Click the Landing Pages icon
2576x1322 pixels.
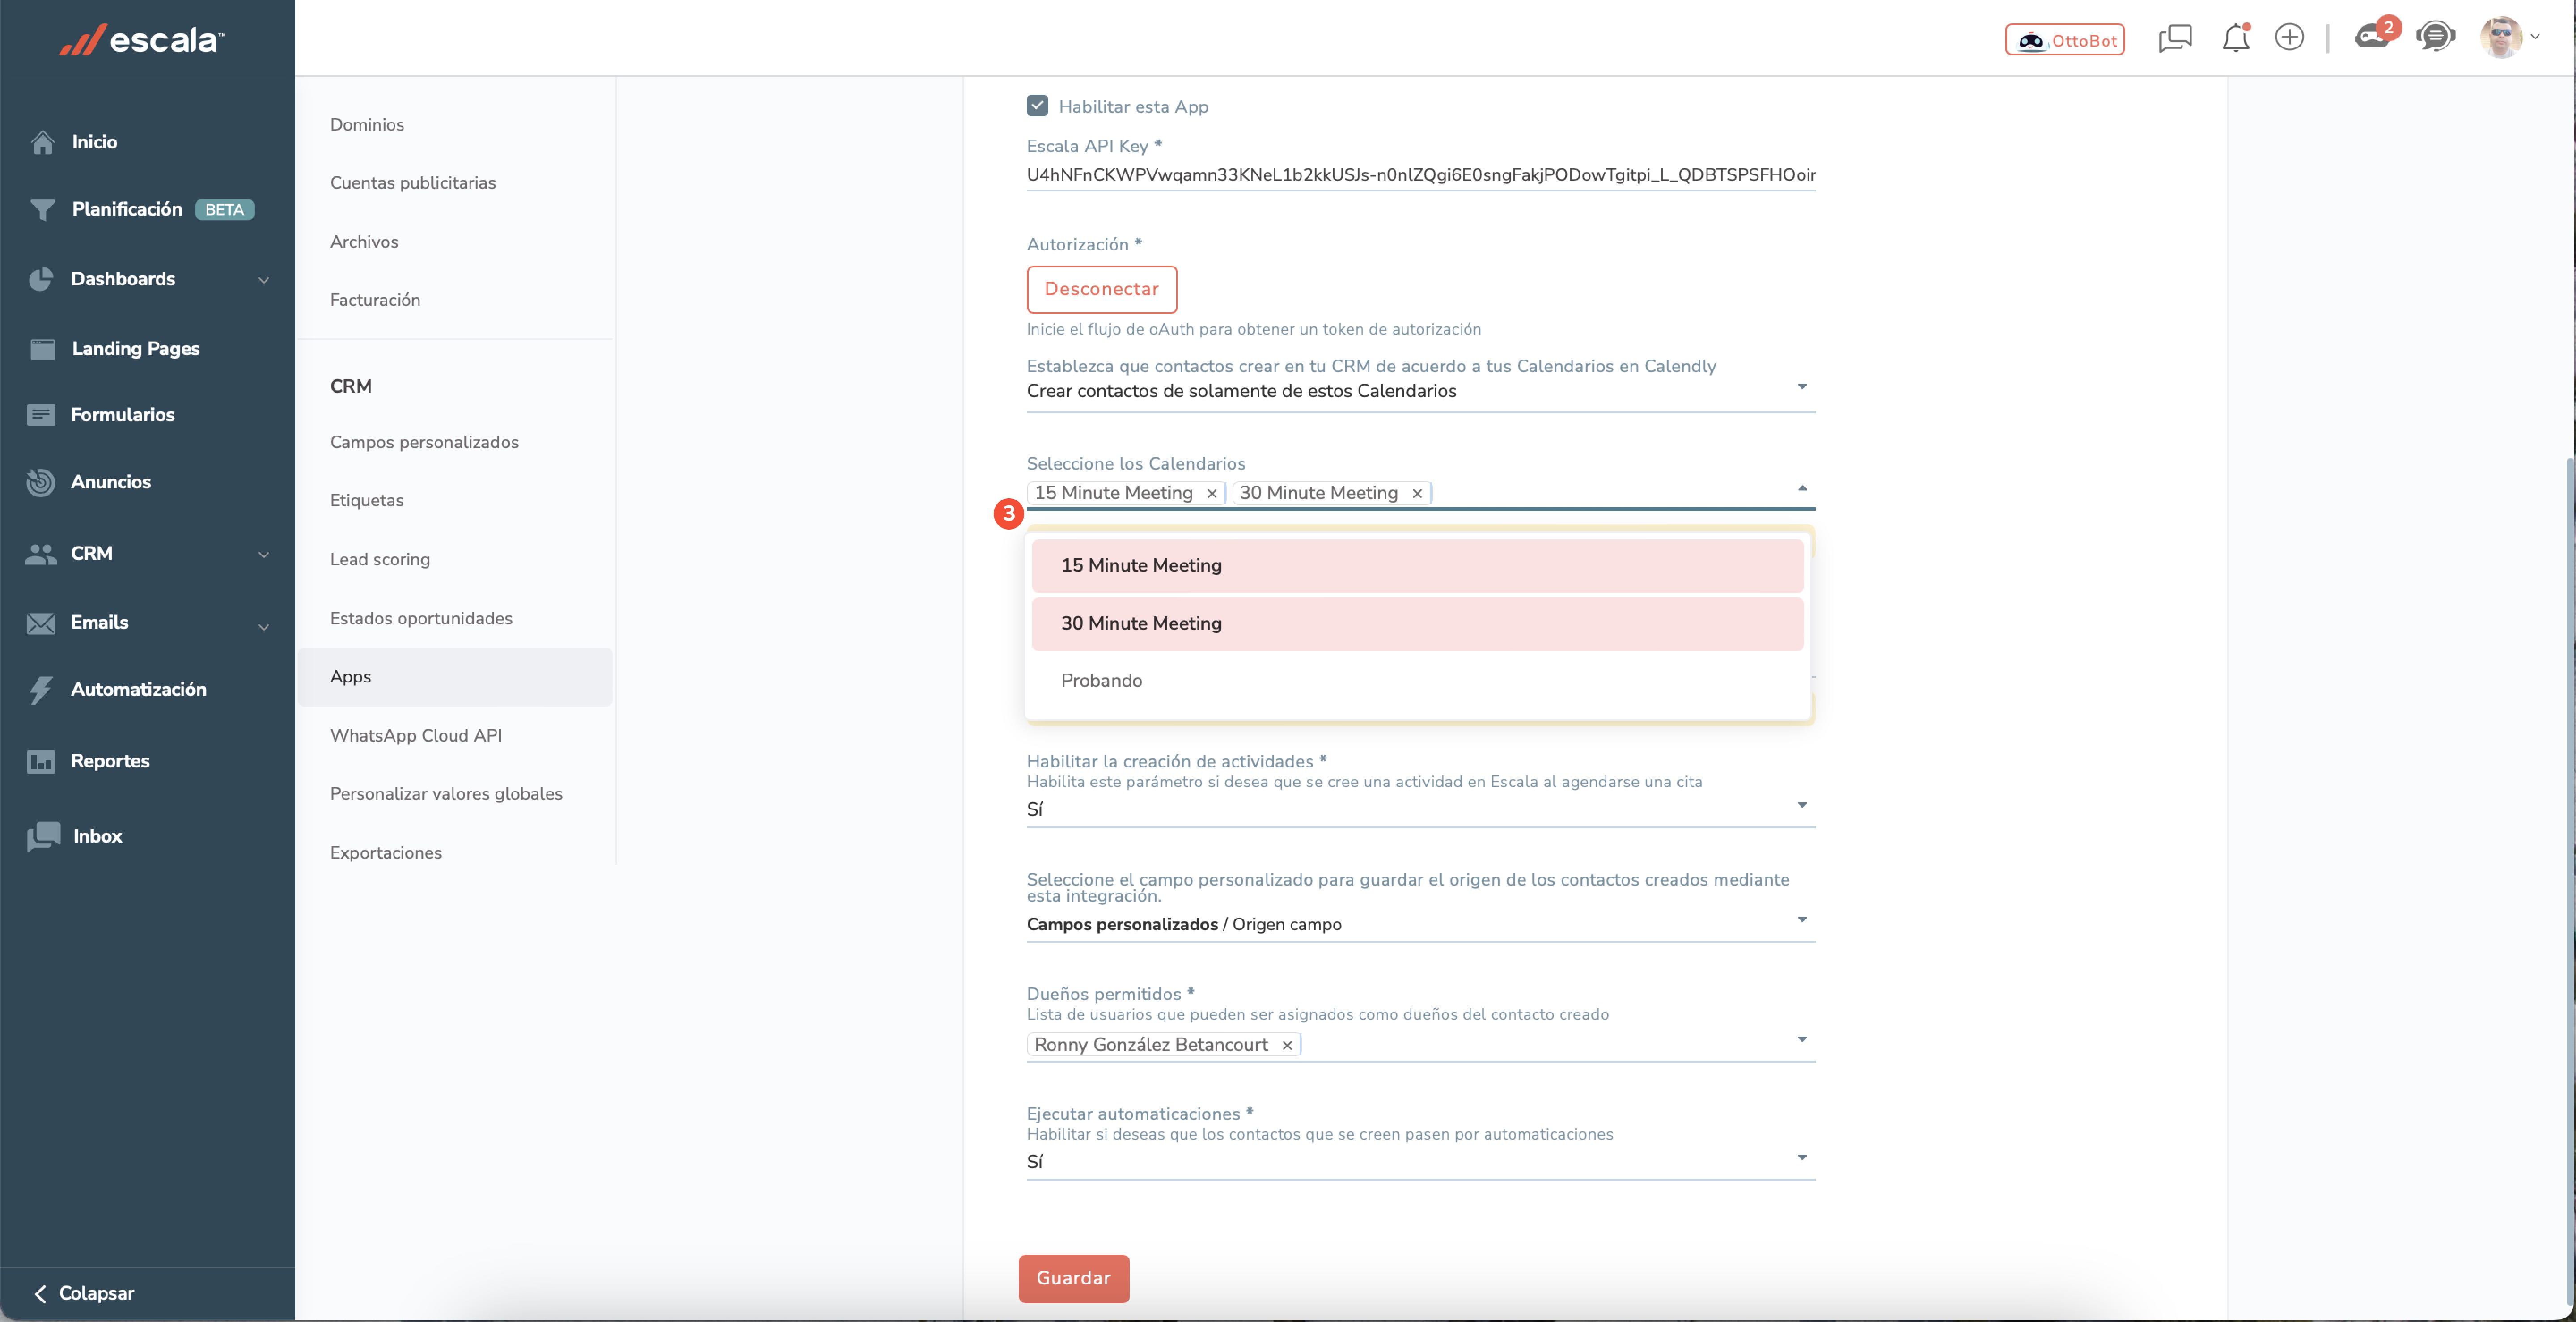tap(42, 348)
